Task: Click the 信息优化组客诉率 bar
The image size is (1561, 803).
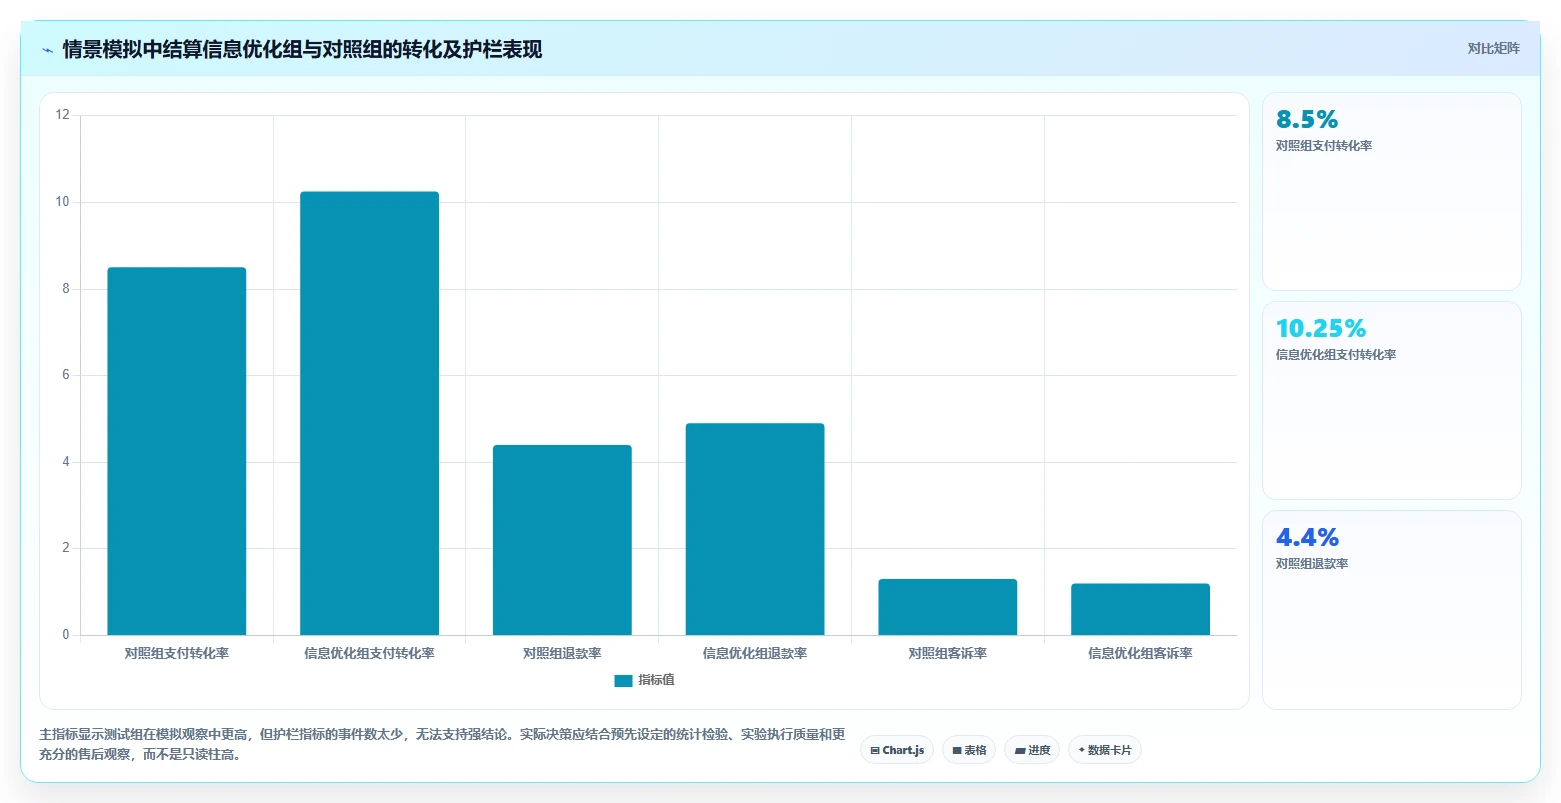Action: pyautogui.click(x=1140, y=609)
